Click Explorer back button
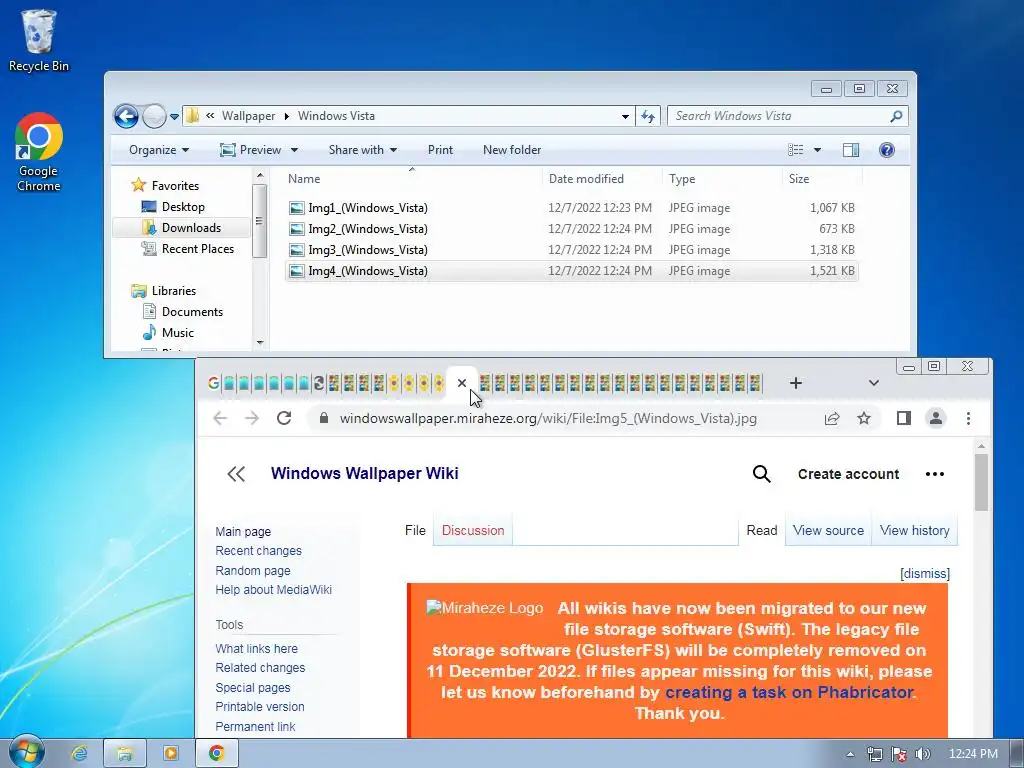The width and height of the screenshot is (1024, 768). (126, 116)
